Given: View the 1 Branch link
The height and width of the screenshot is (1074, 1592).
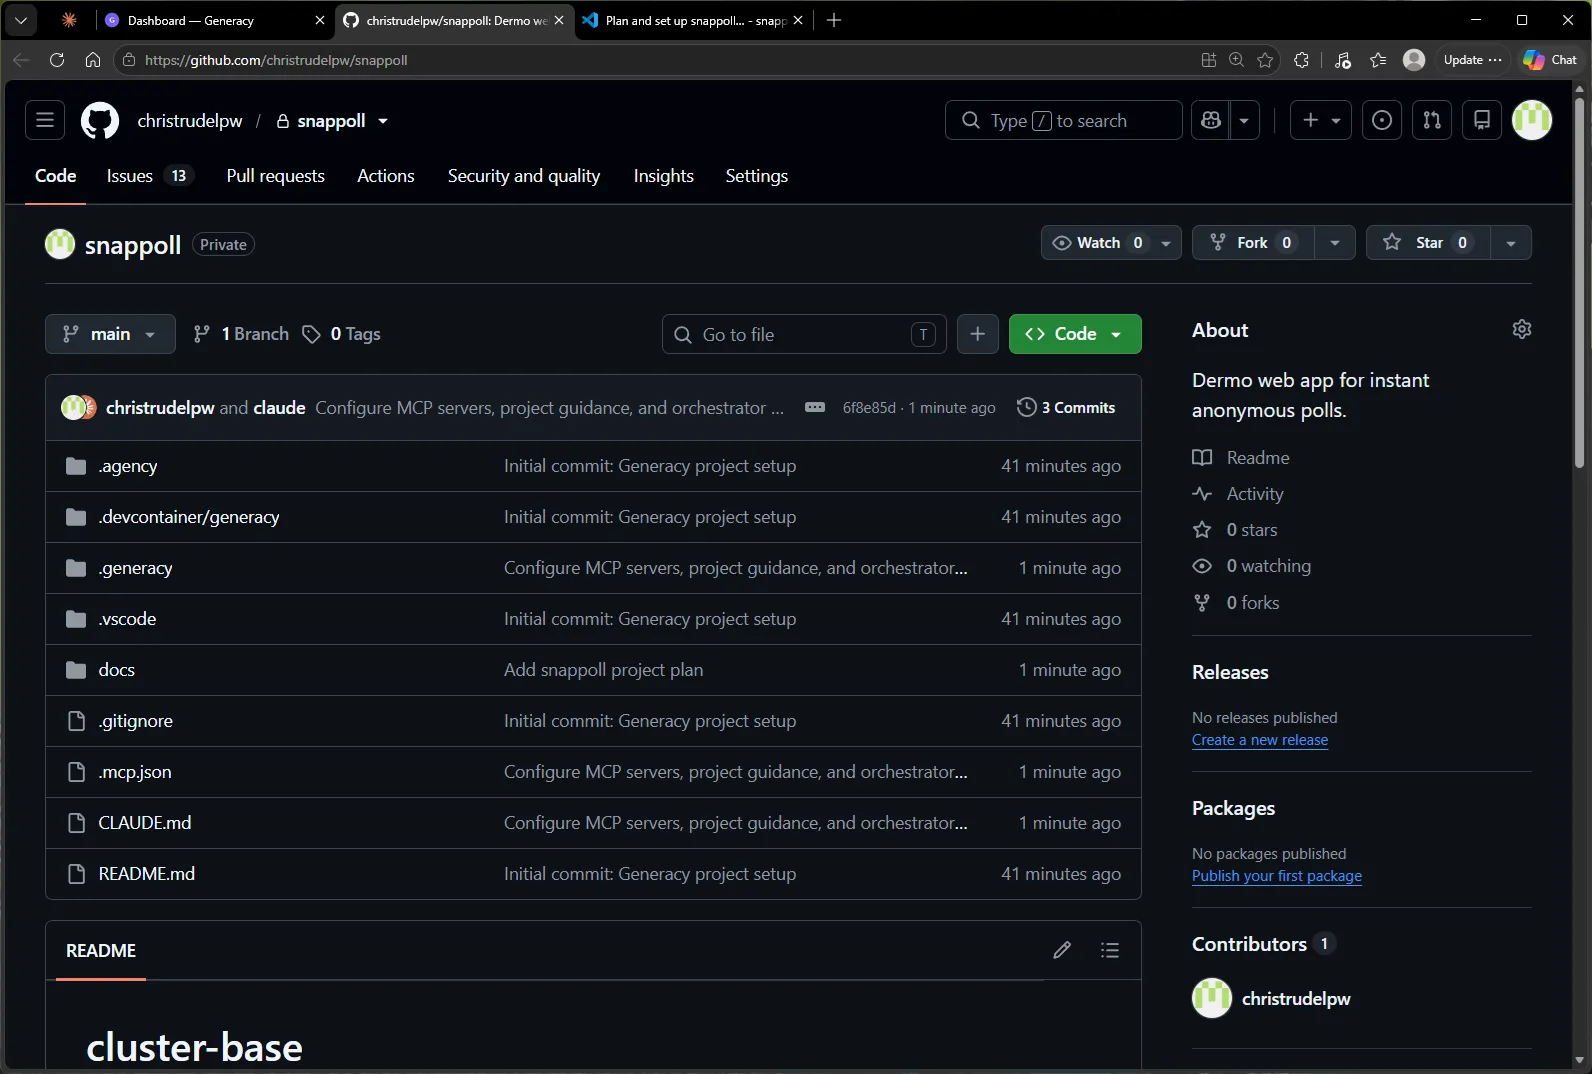Looking at the screenshot, I should 241,334.
